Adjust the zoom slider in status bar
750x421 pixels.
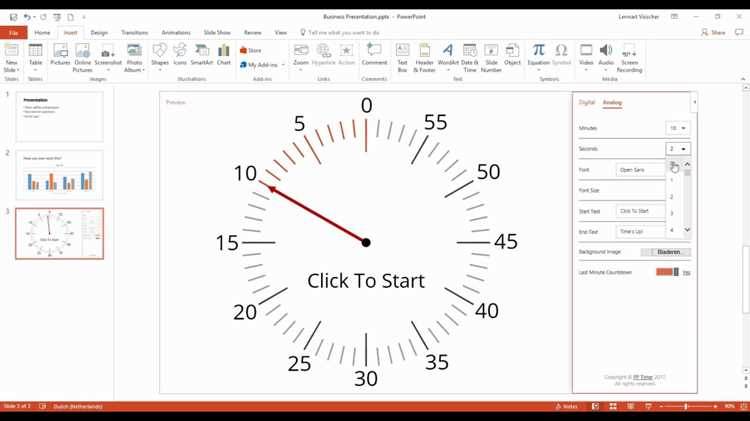pyautogui.click(x=685, y=406)
